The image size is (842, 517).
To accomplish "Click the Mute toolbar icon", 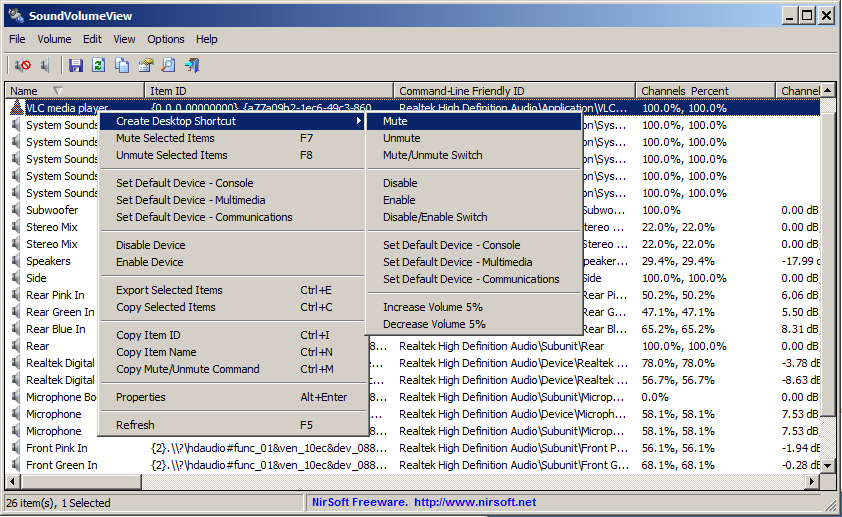I will pyautogui.click(x=23, y=65).
